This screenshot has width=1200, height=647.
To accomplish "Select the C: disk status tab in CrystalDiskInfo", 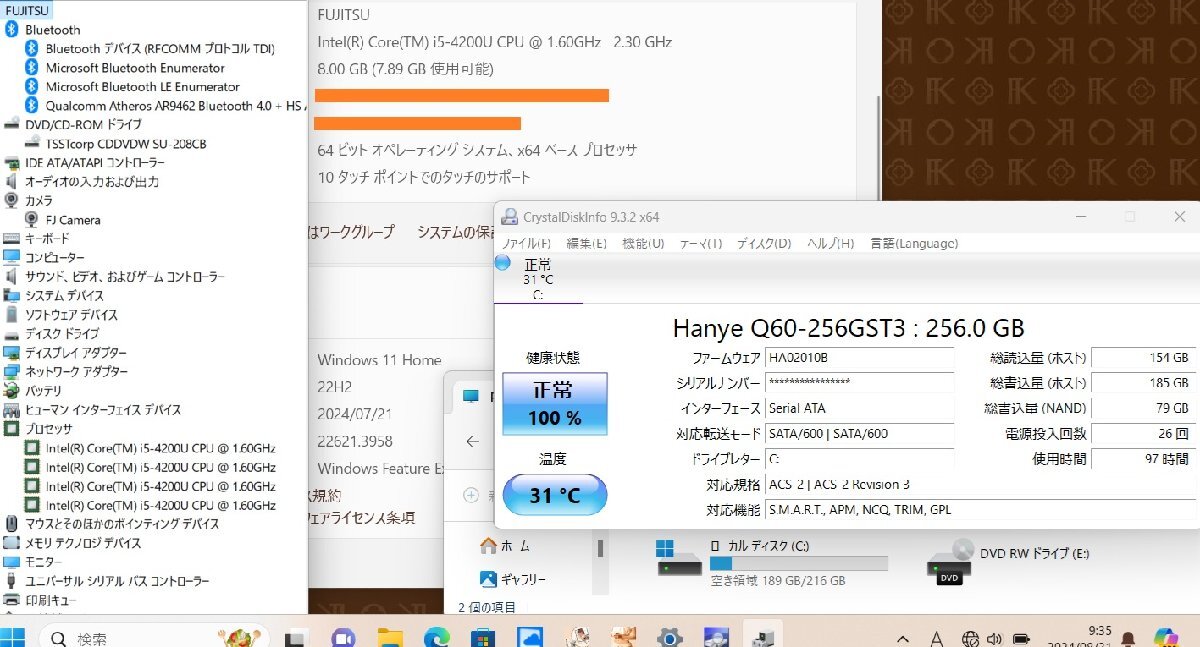I will [x=538, y=278].
